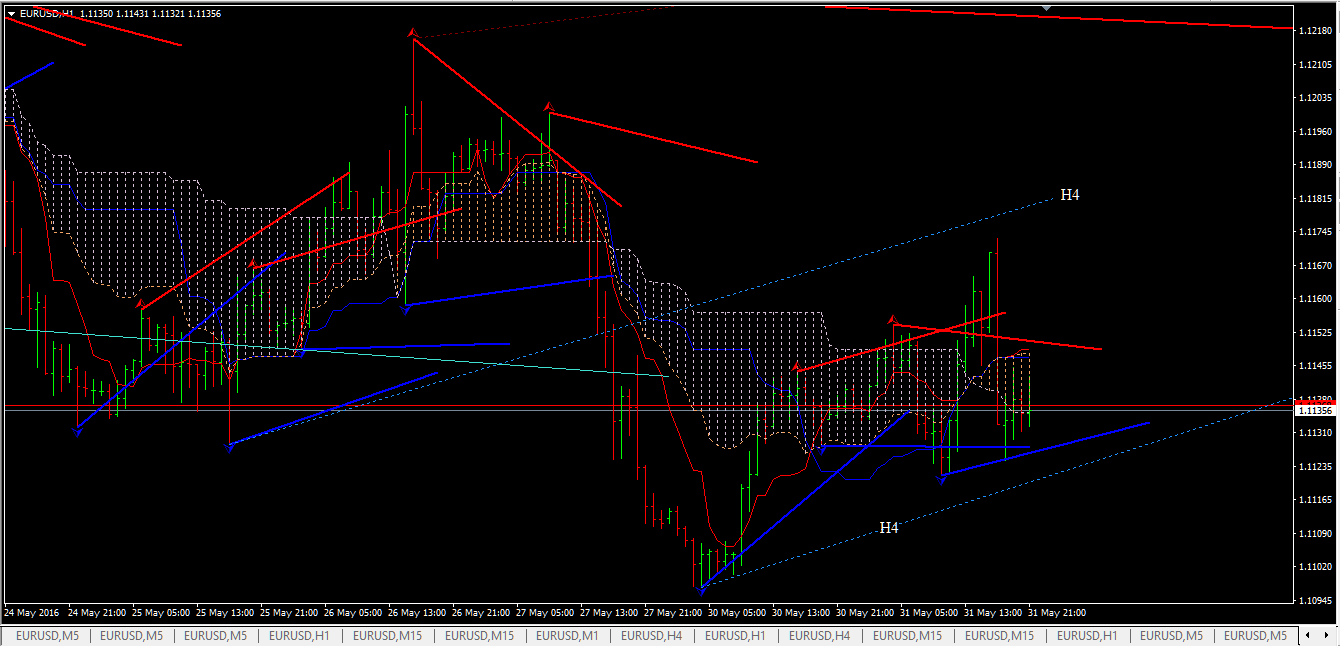Click the 30 May 13:00 time axis label
Viewport: 1340px width, 647px height.
801,613
